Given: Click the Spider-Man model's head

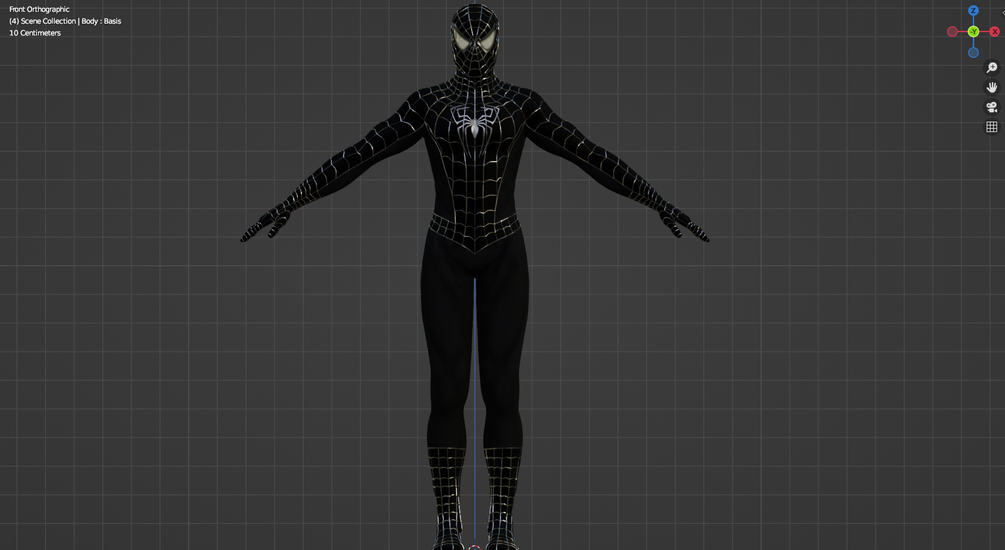Looking at the screenshot, I should click(475, 40).
